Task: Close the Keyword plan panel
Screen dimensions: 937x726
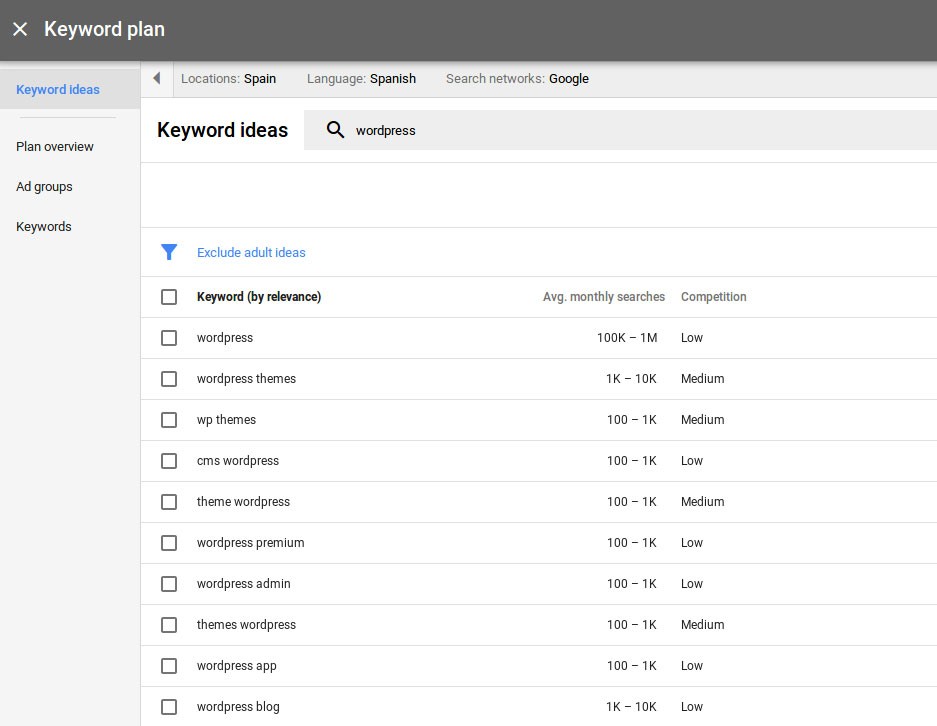Action: coord(20,29)
